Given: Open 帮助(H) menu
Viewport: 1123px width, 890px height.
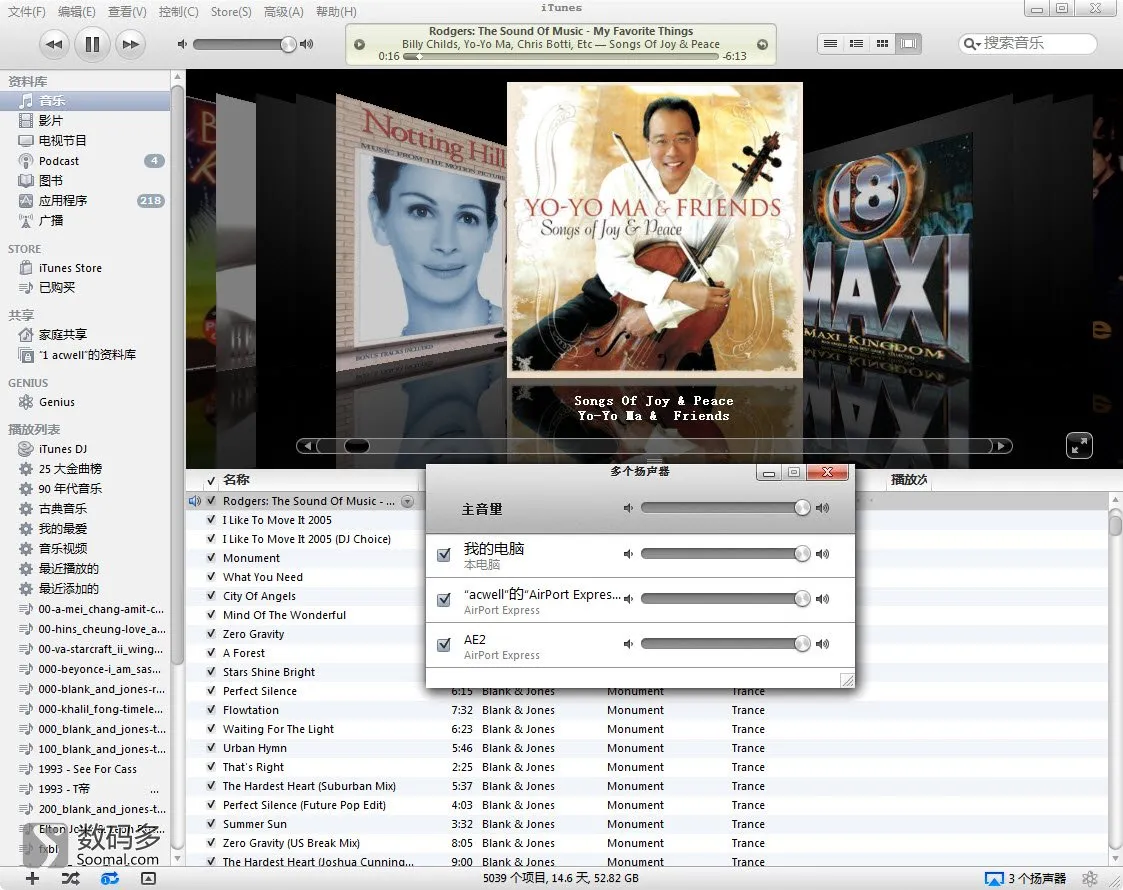Looking at the screenshot, I should 336,11.
